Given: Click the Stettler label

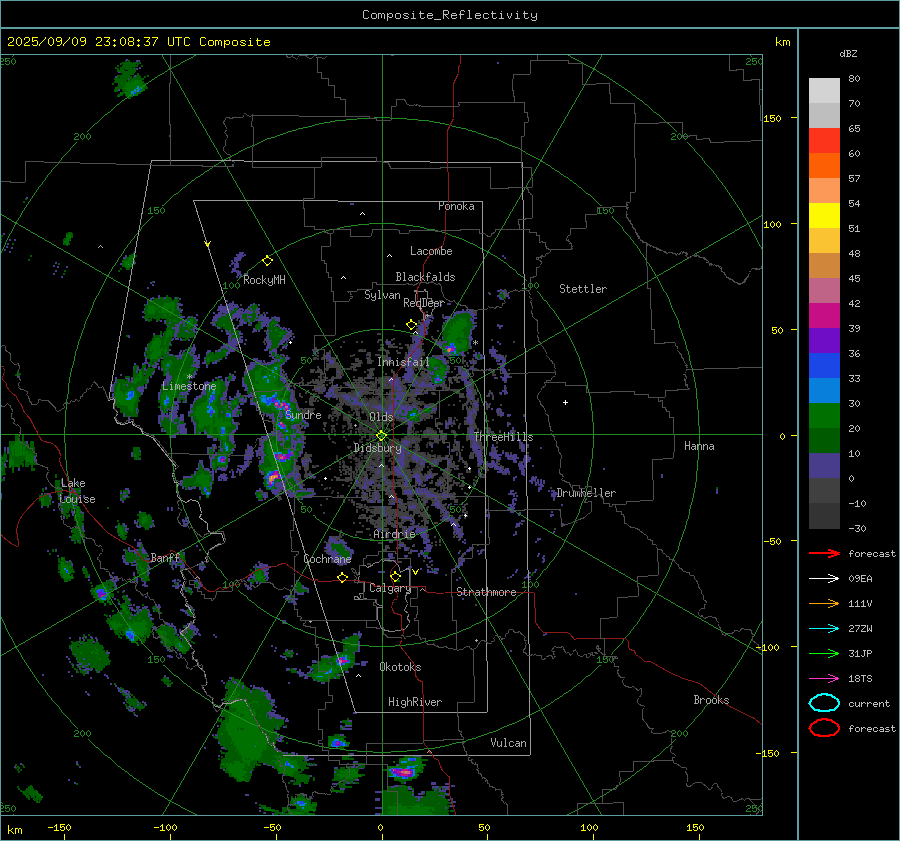Looking at the screenshot, I should click(x=583, y=289).
